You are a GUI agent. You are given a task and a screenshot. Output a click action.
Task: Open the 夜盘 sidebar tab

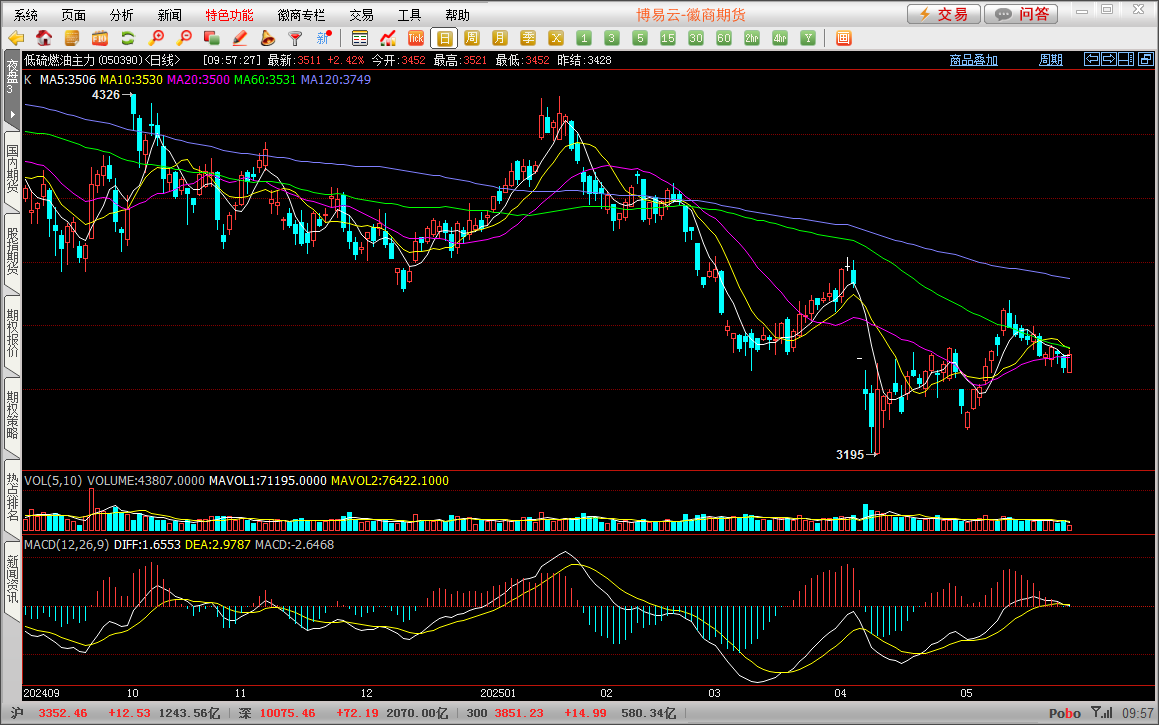pos(11,77)
